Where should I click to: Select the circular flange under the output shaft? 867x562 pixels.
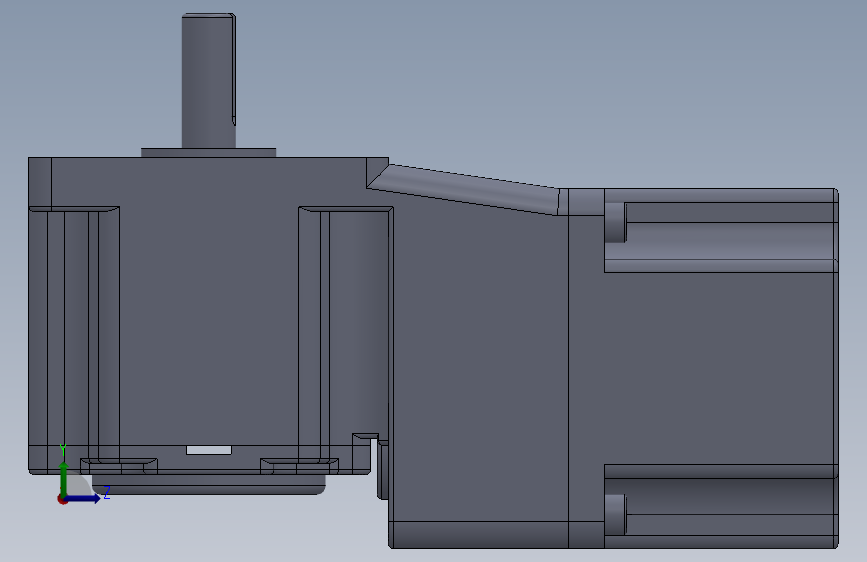(208, 153)
